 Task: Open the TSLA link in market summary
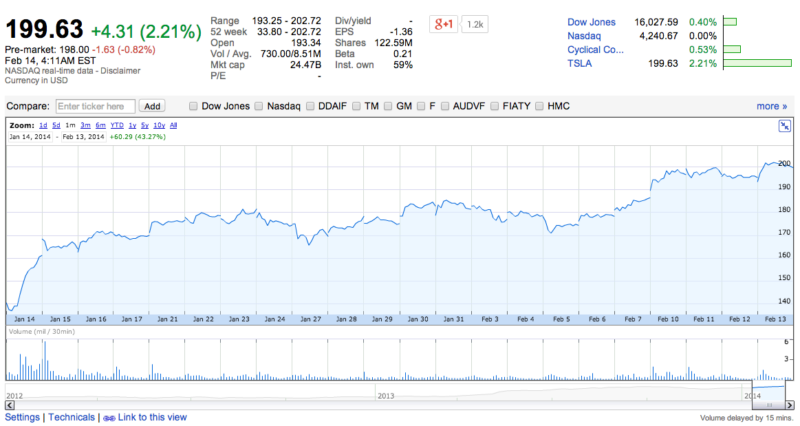click(x=580, y=63)
